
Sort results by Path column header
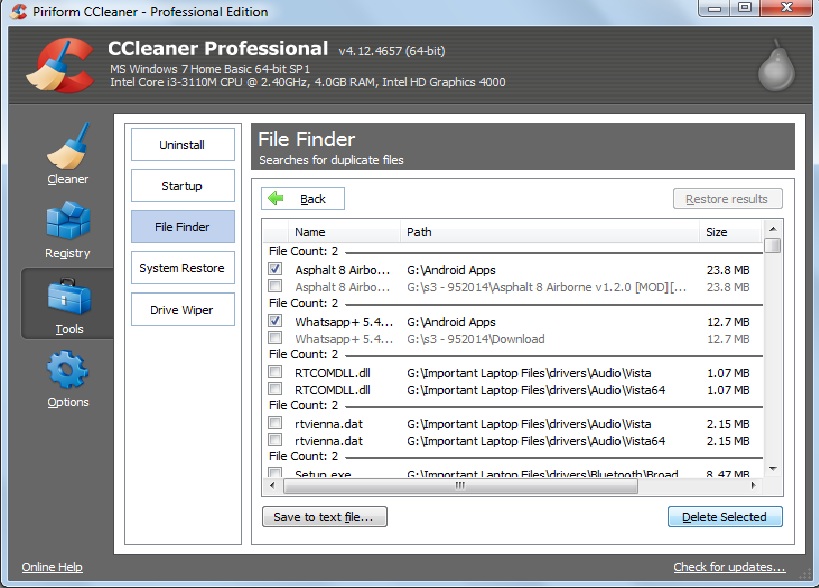coord(550,232)
